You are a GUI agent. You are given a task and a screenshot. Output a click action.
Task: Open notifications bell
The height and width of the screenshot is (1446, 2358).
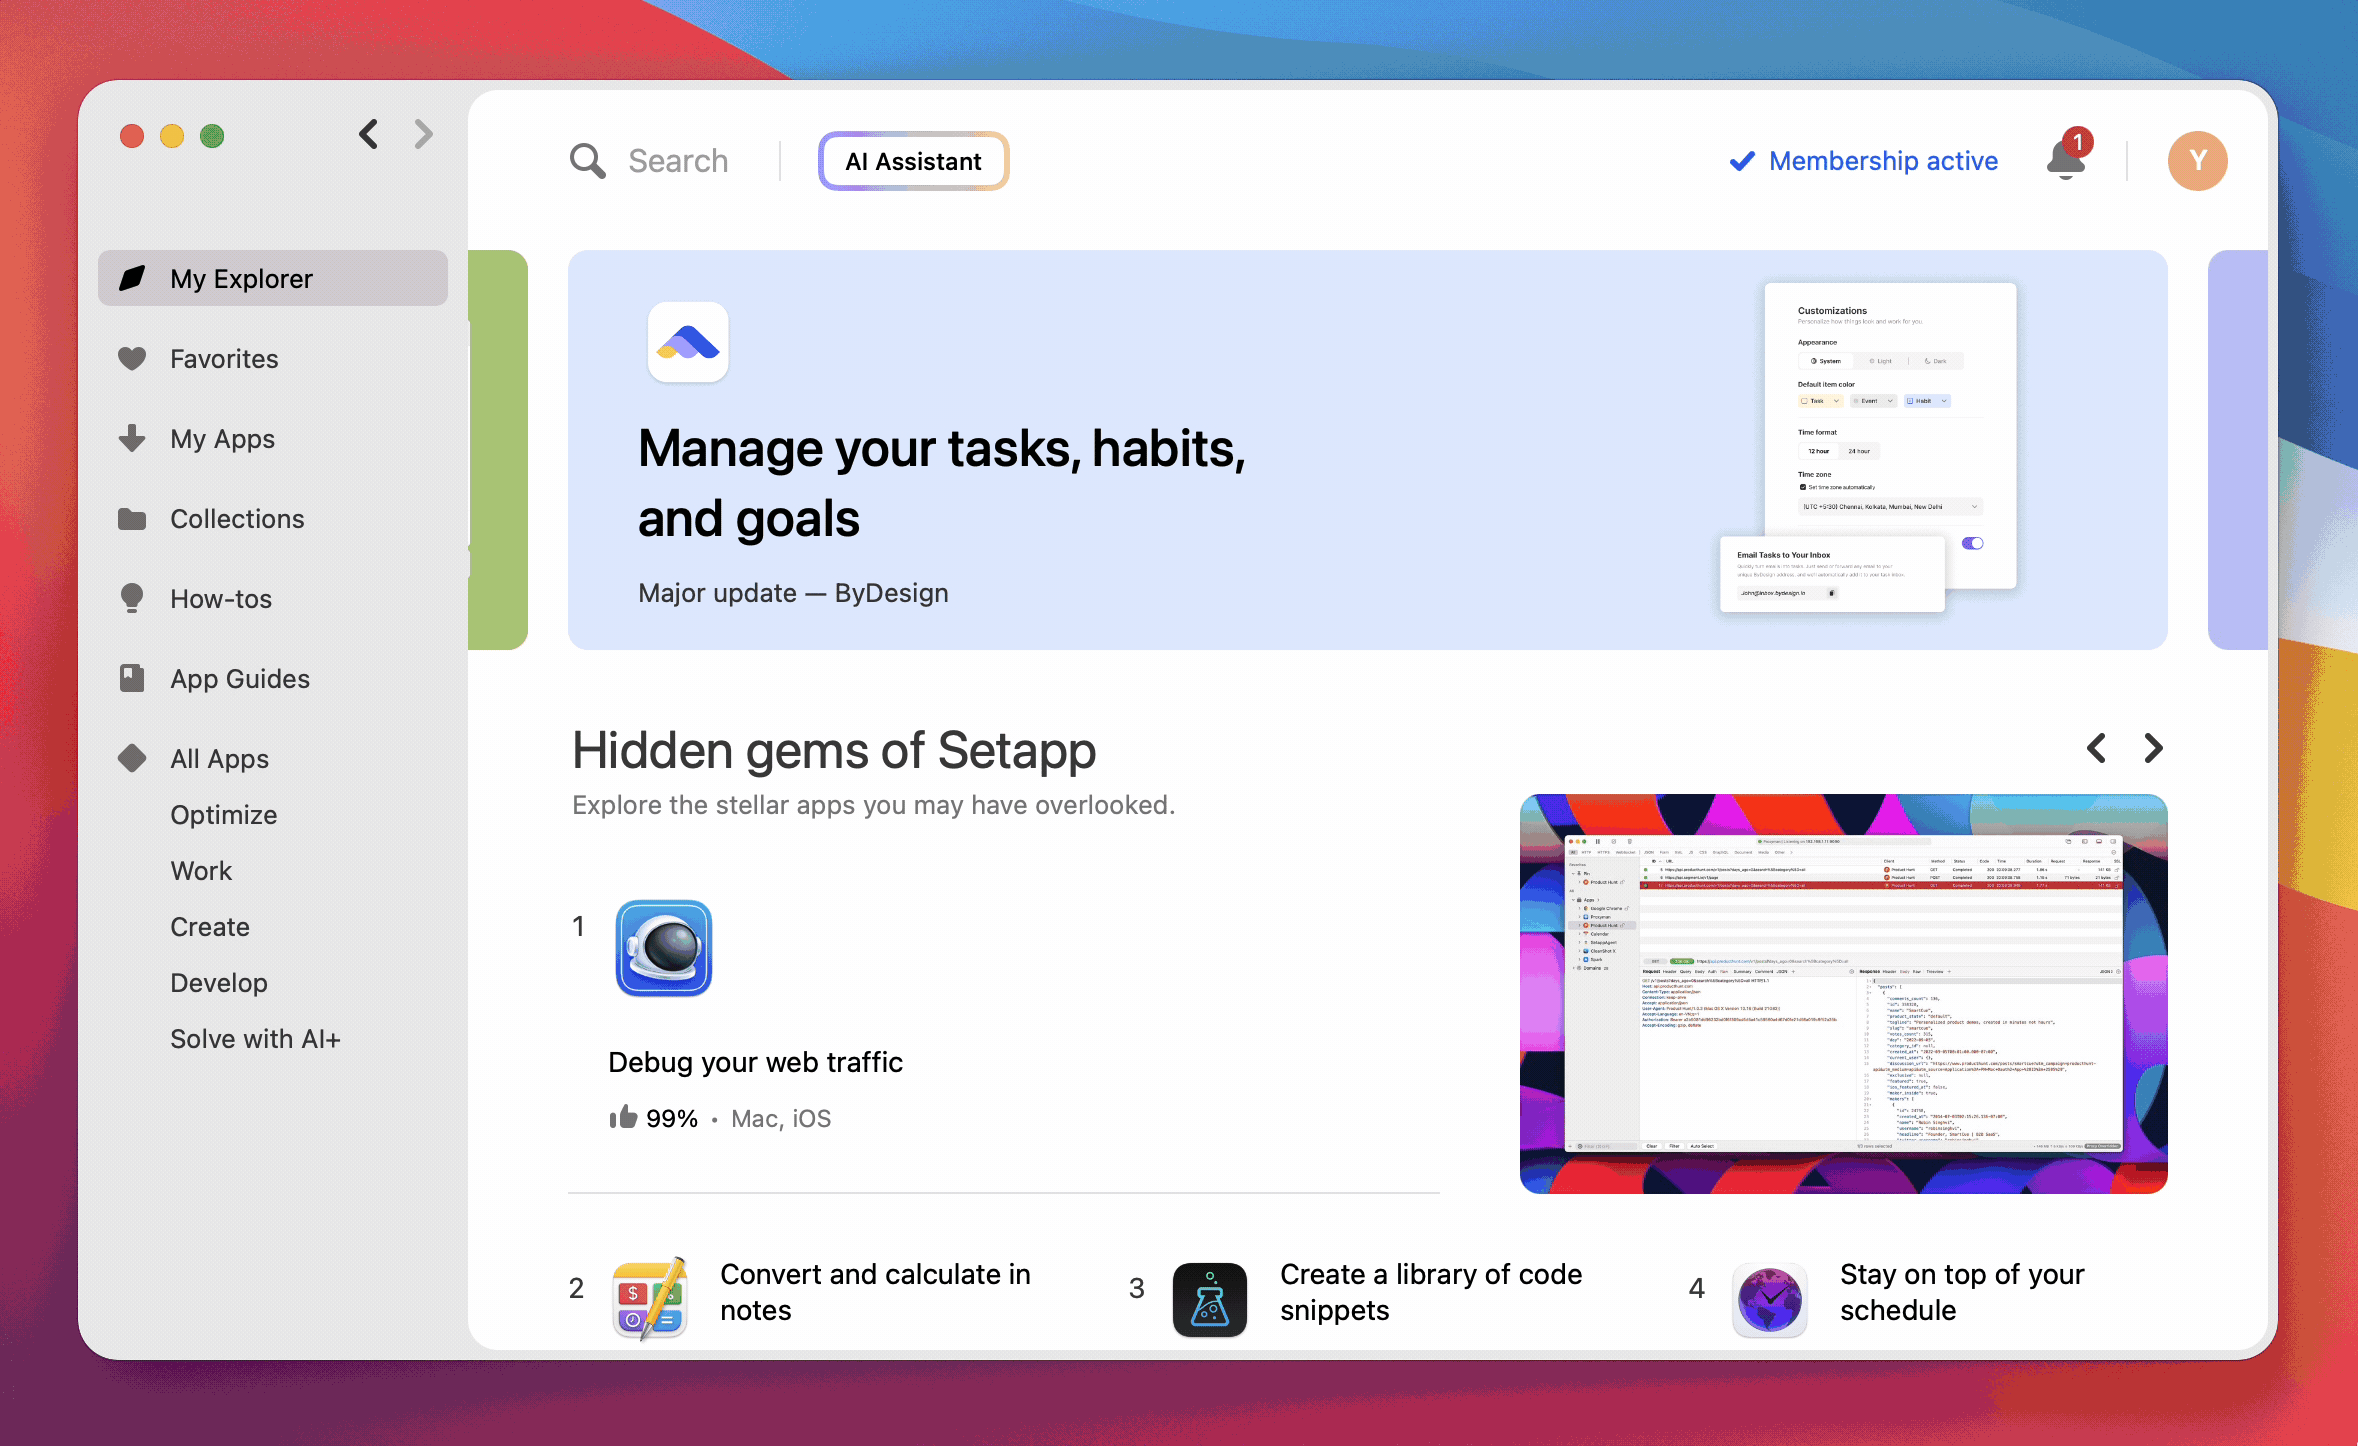point(2067,158)
